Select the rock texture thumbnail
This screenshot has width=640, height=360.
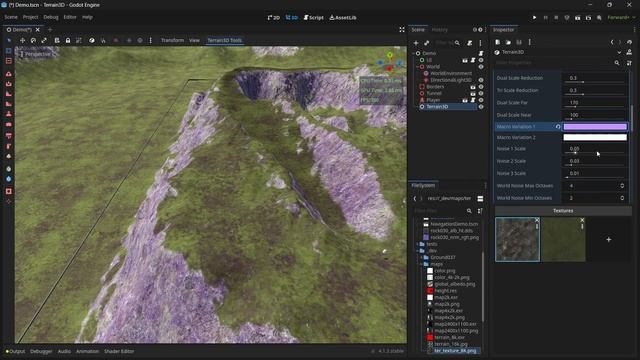coord(517,240)
